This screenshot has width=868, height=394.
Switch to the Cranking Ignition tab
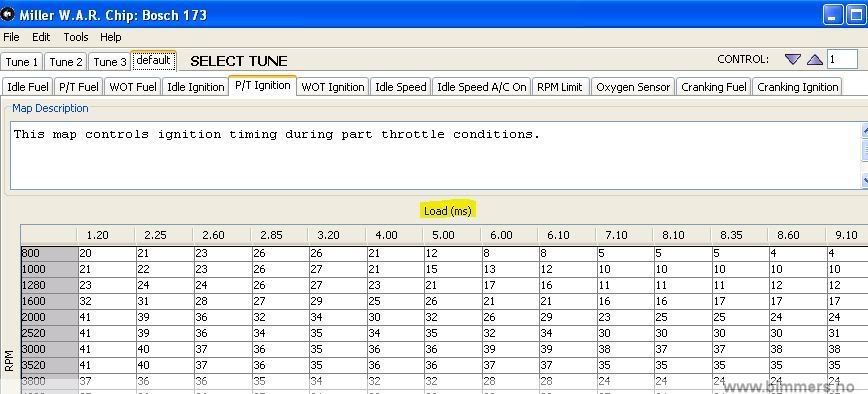(x=797, y=87)
